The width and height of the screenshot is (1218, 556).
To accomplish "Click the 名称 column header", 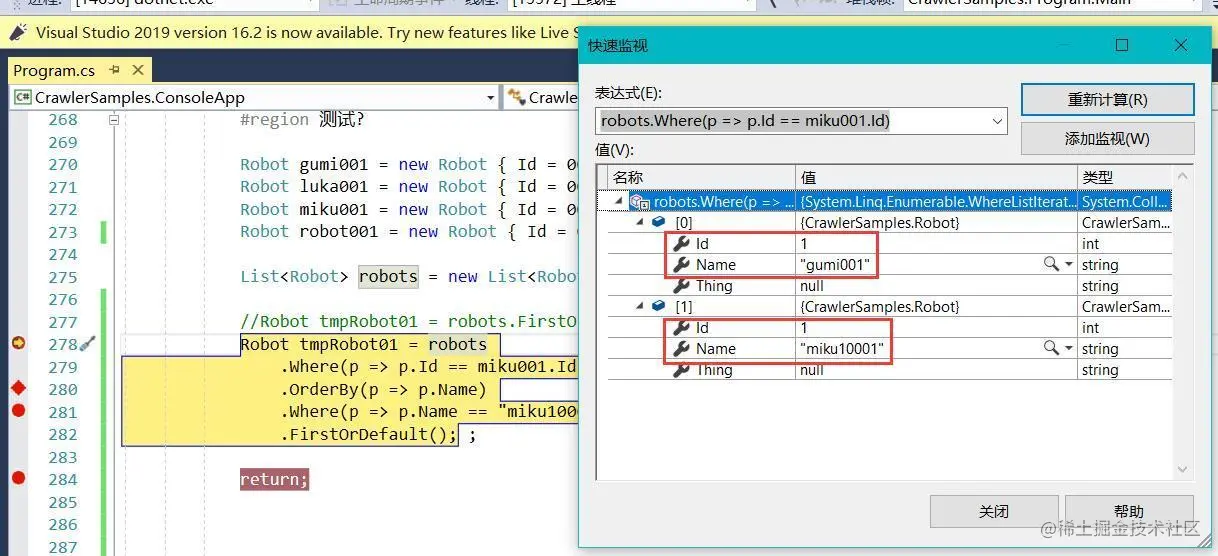I will click(700, 177).
